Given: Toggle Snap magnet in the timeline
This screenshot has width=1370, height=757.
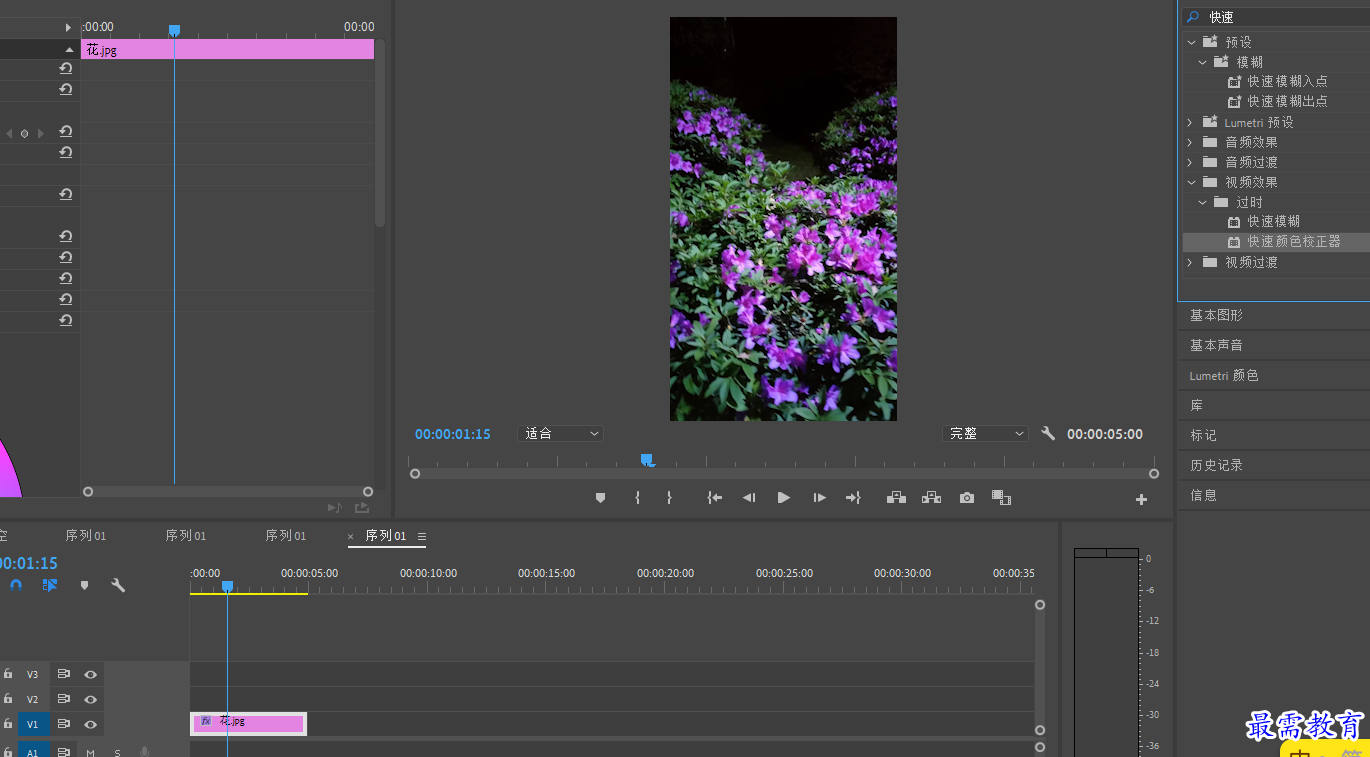Looking at the screenshot, I should point(16,586).
